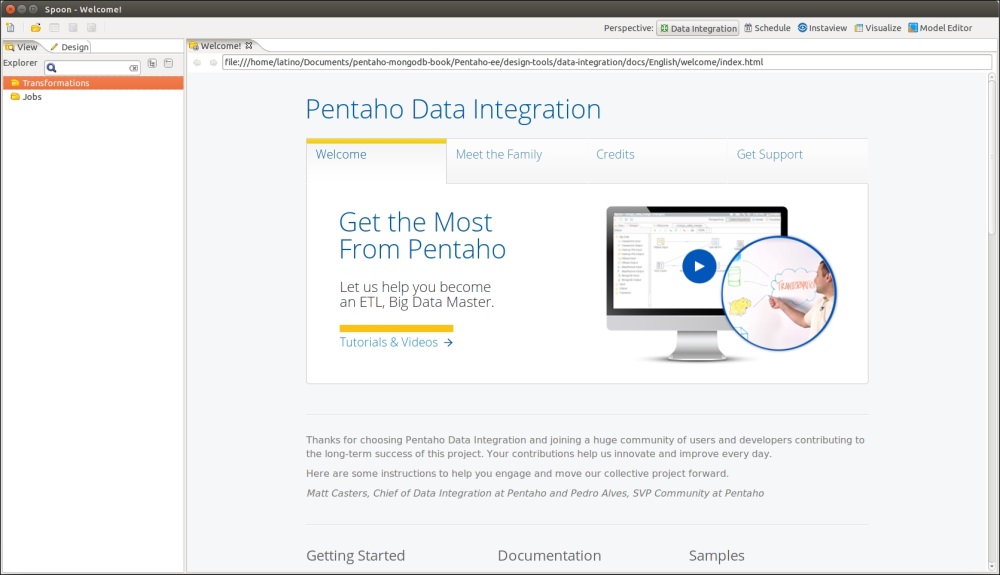1000x575 pixels.
Task: Go forward in the embedded browser
Action: click(x=213, y=62)
